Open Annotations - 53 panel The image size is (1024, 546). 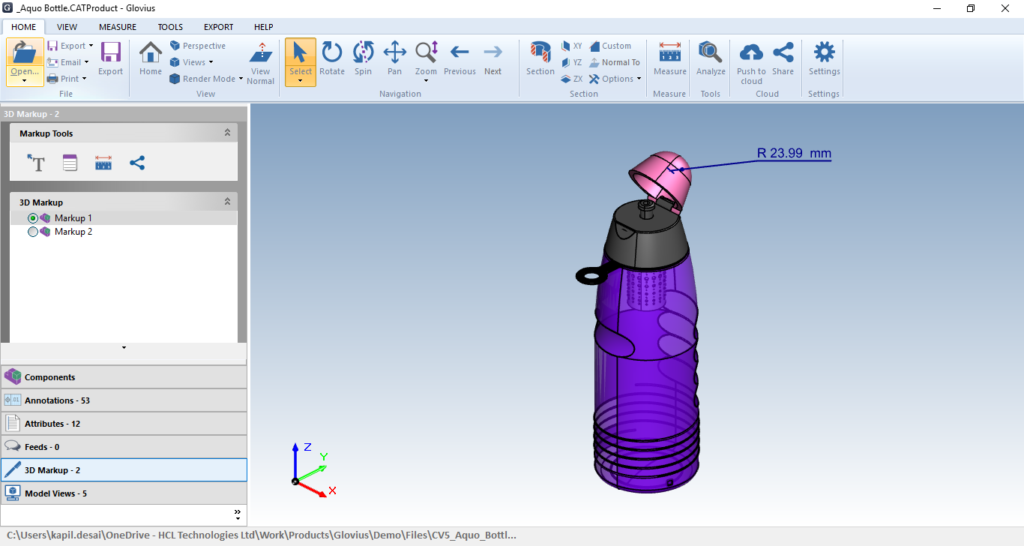tap(124, 400)
